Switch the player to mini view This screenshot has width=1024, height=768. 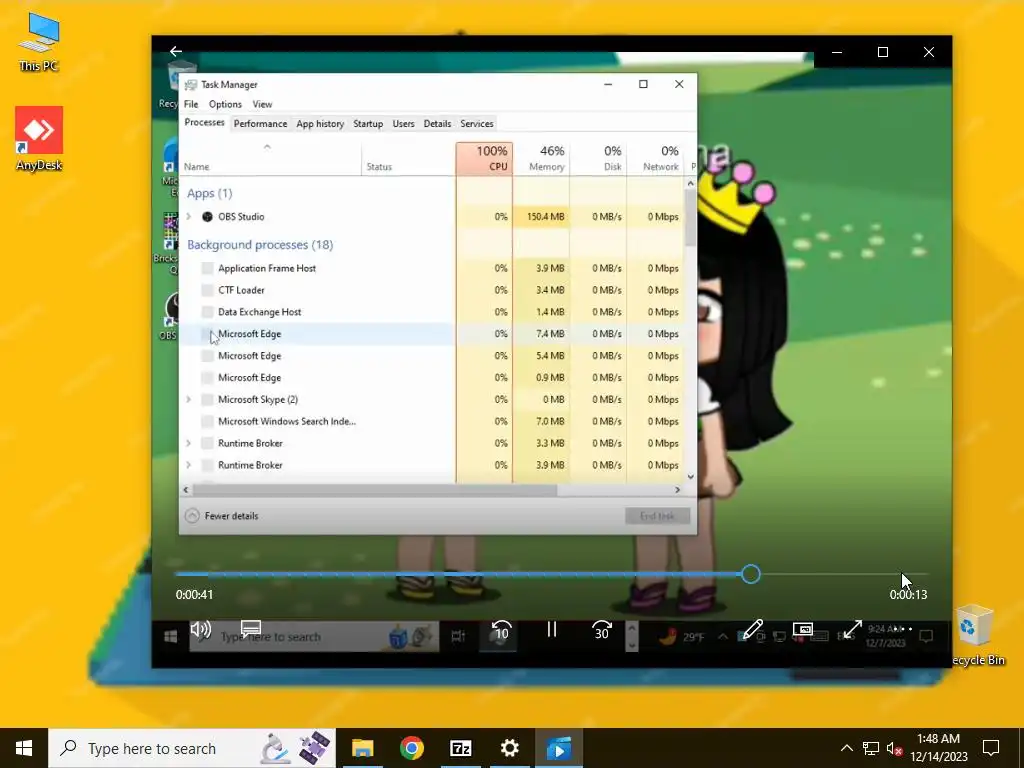pyautogui.click(x=803, y=629)
